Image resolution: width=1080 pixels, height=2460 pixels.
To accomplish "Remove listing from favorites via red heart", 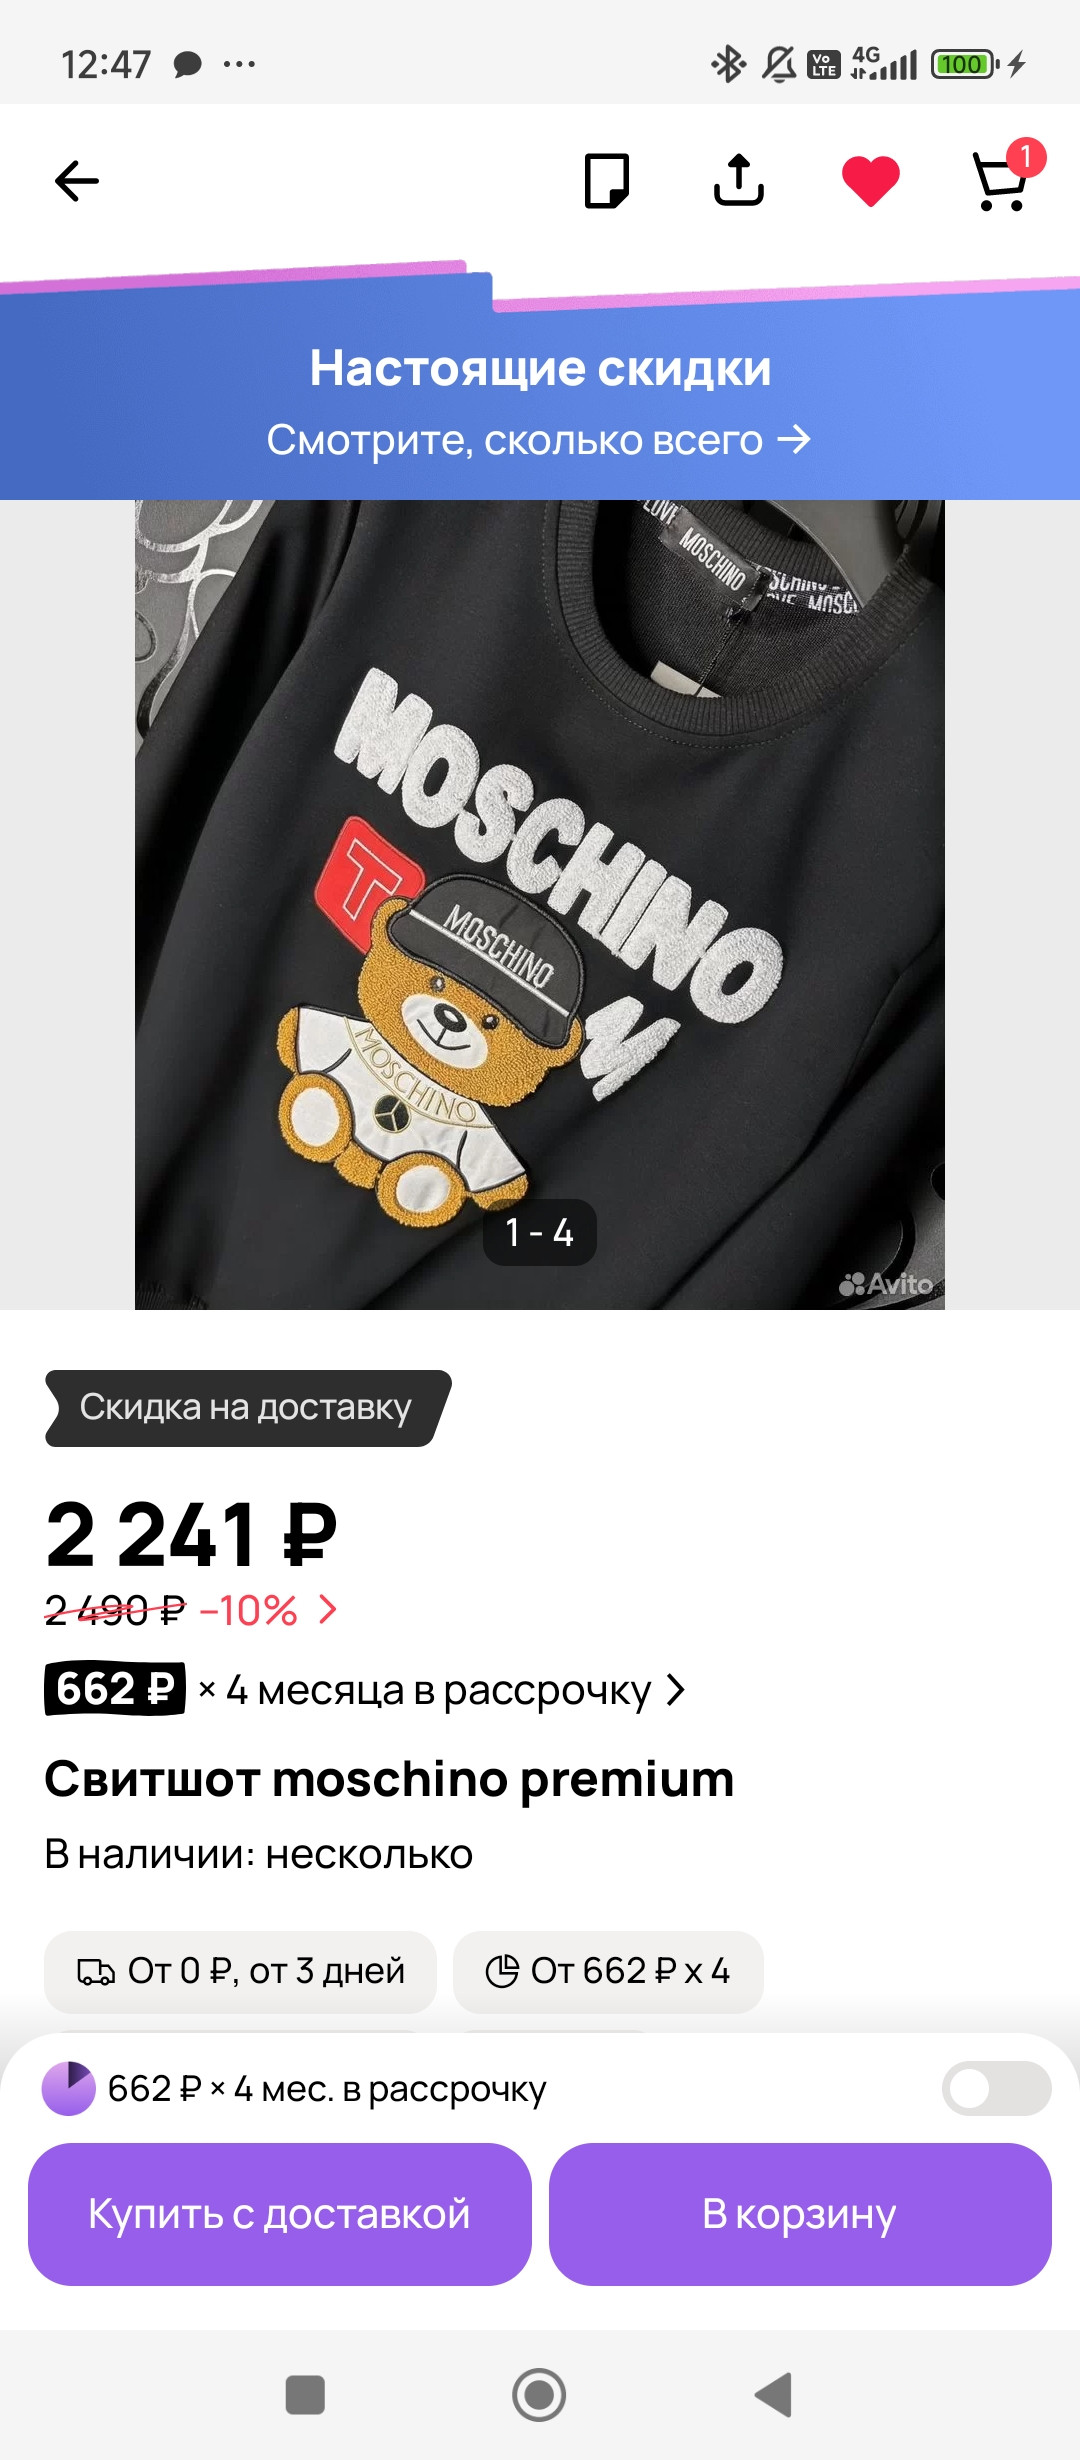I will pyautogui.click(x=871, y=182).
